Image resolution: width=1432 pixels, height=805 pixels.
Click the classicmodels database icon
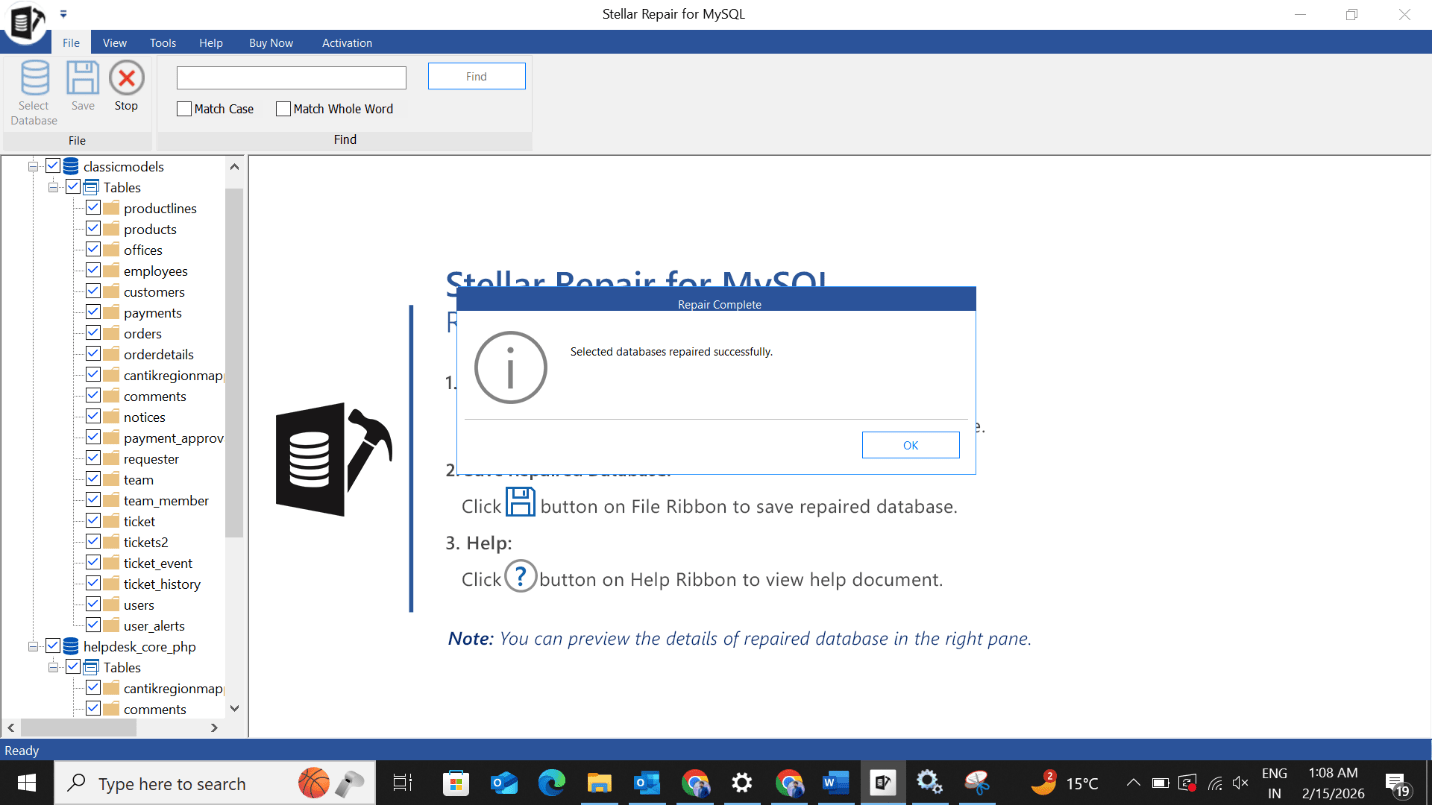coord(71,167)
